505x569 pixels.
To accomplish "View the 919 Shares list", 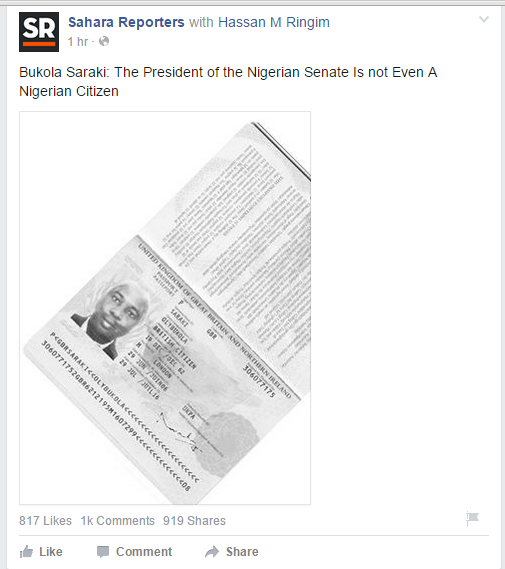I will pyautogui.click(x=194, y=521).
